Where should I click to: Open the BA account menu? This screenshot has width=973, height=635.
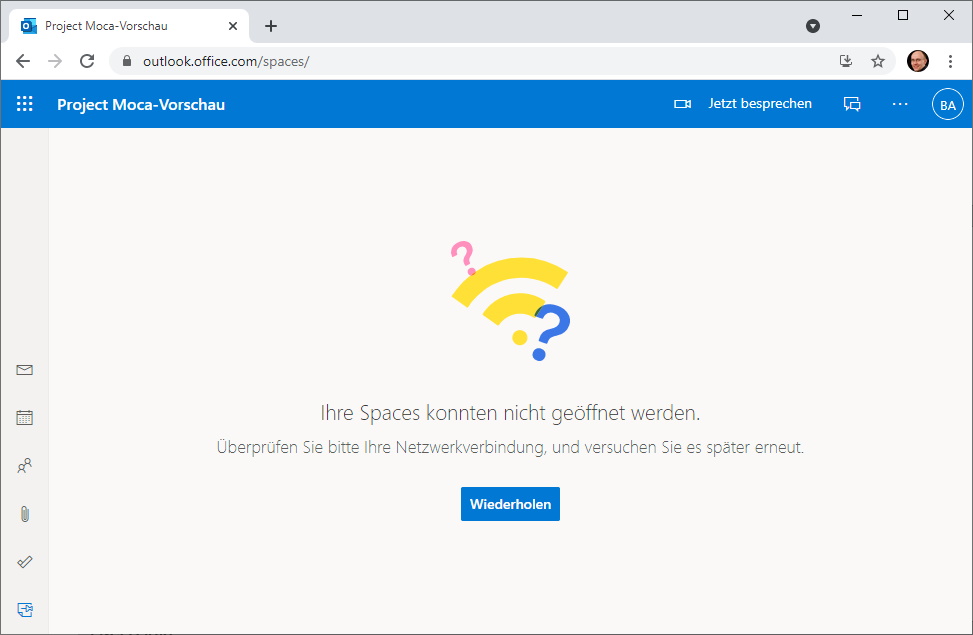click(948, 105)
